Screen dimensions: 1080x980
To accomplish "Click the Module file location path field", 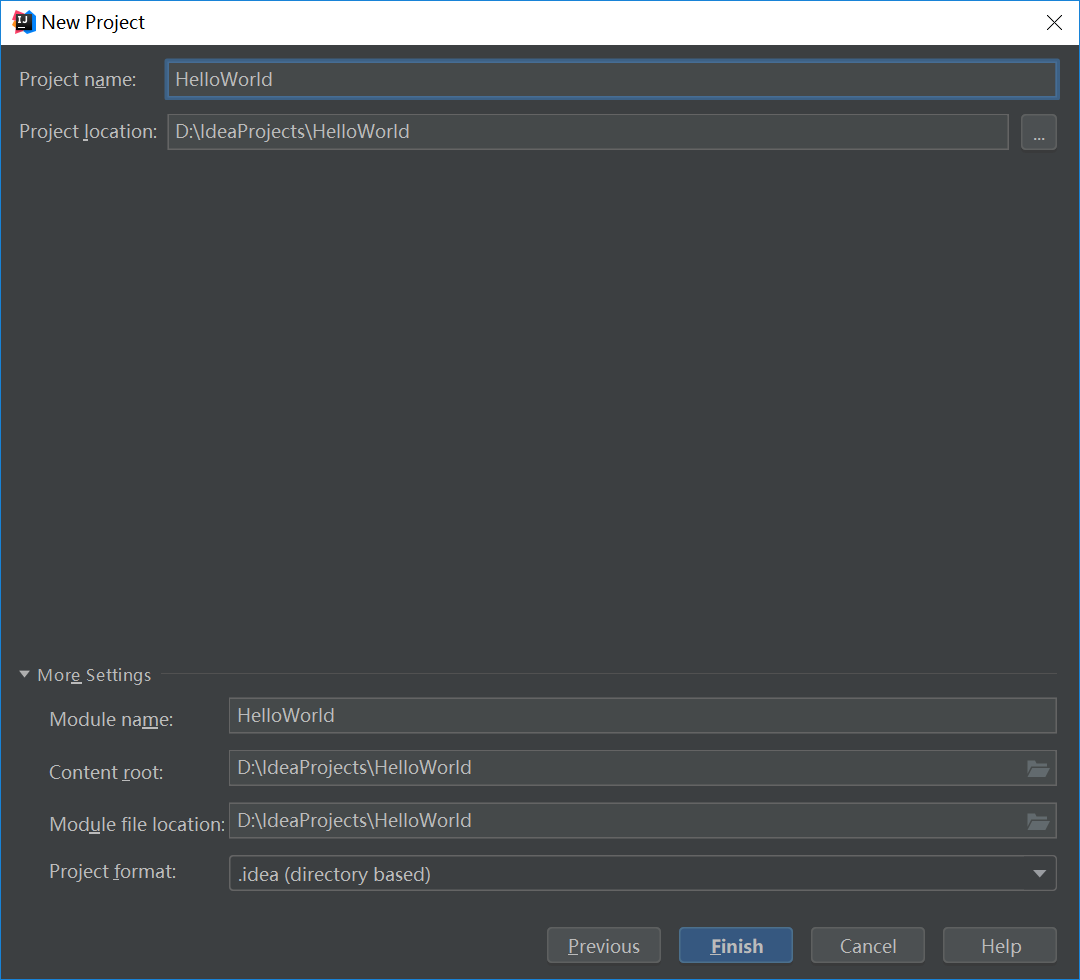I will (642, 820).
